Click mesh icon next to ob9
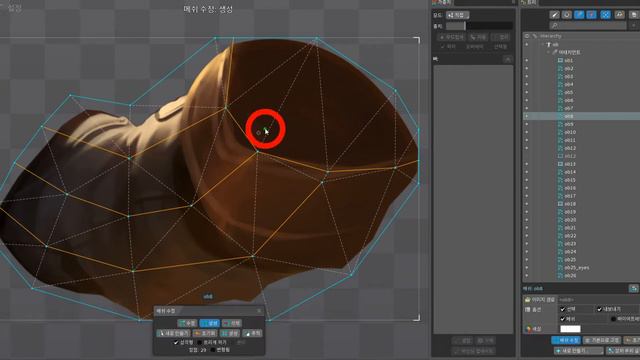 560,124
